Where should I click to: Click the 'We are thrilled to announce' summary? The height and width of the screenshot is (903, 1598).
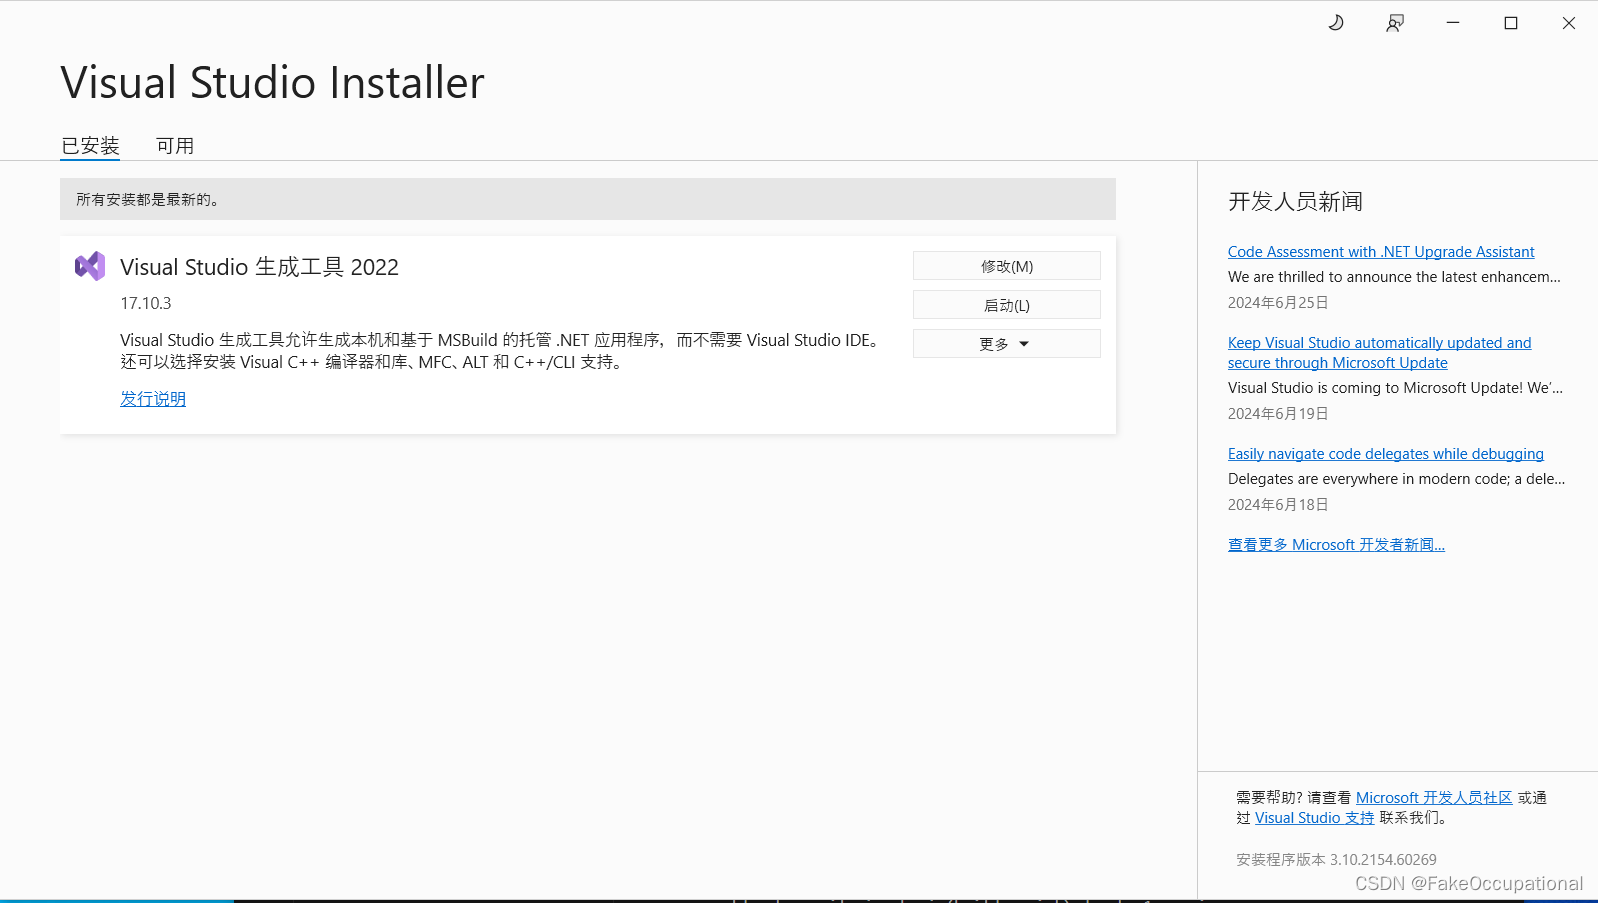point(1394,277)
